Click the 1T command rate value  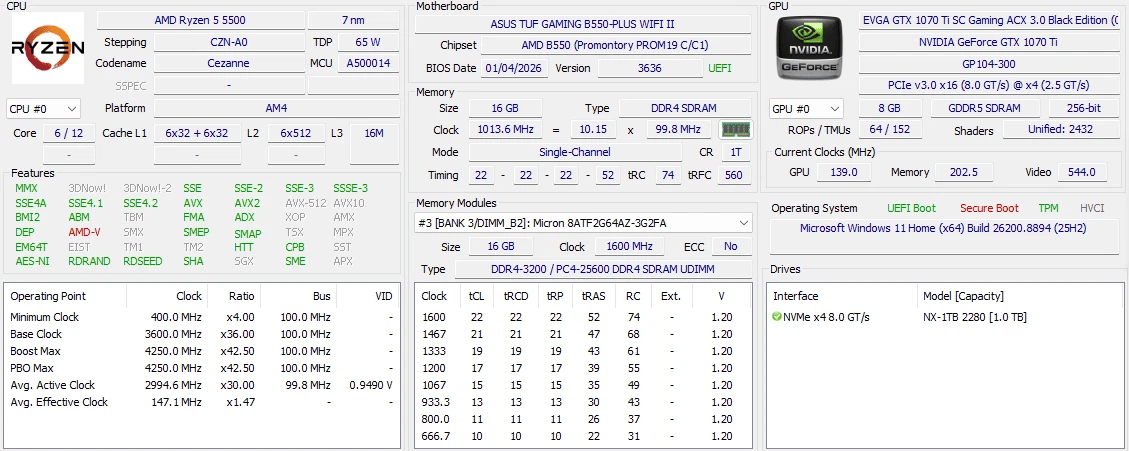(736, 153)
